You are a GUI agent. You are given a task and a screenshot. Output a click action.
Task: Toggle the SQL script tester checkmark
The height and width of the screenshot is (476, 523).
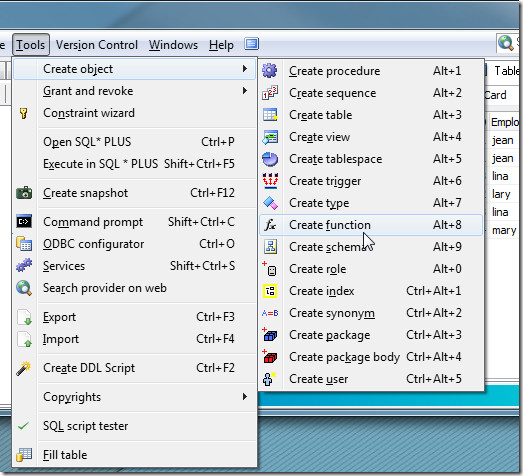coord(23,426)
